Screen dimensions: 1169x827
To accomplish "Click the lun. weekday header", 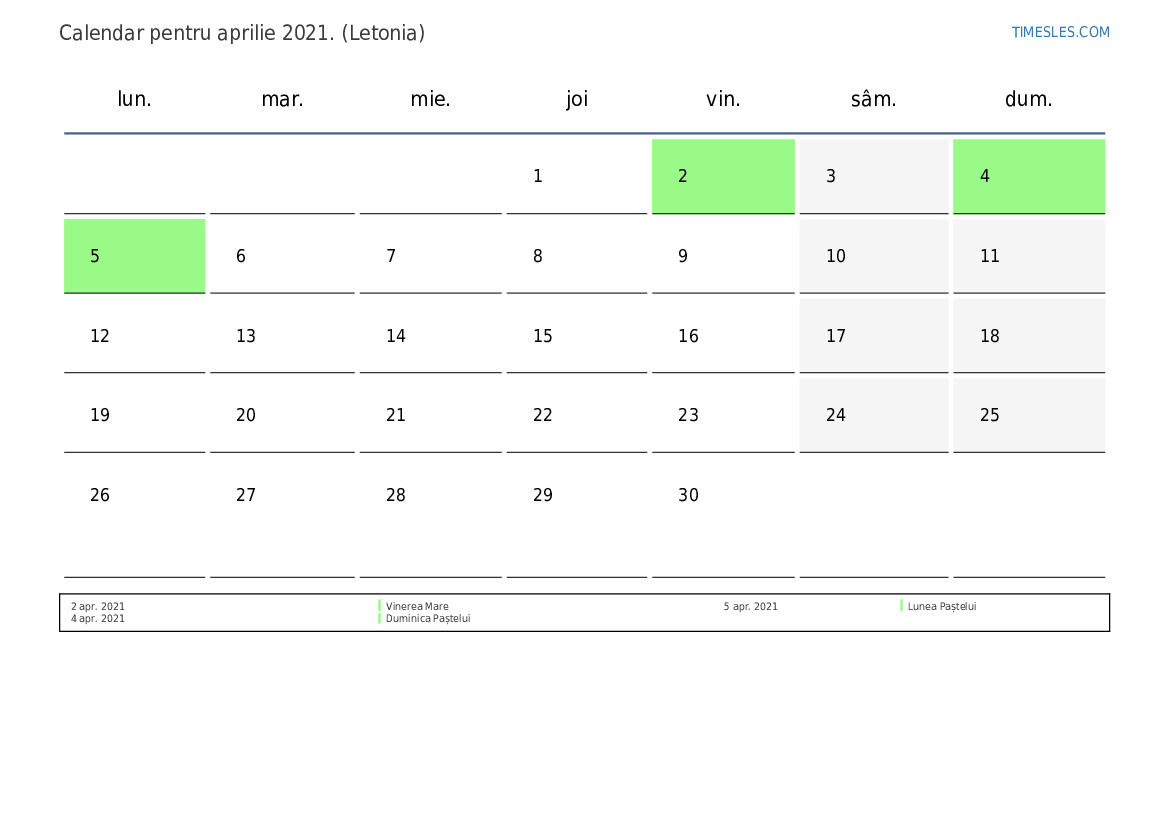I will (x=134, y=99).
